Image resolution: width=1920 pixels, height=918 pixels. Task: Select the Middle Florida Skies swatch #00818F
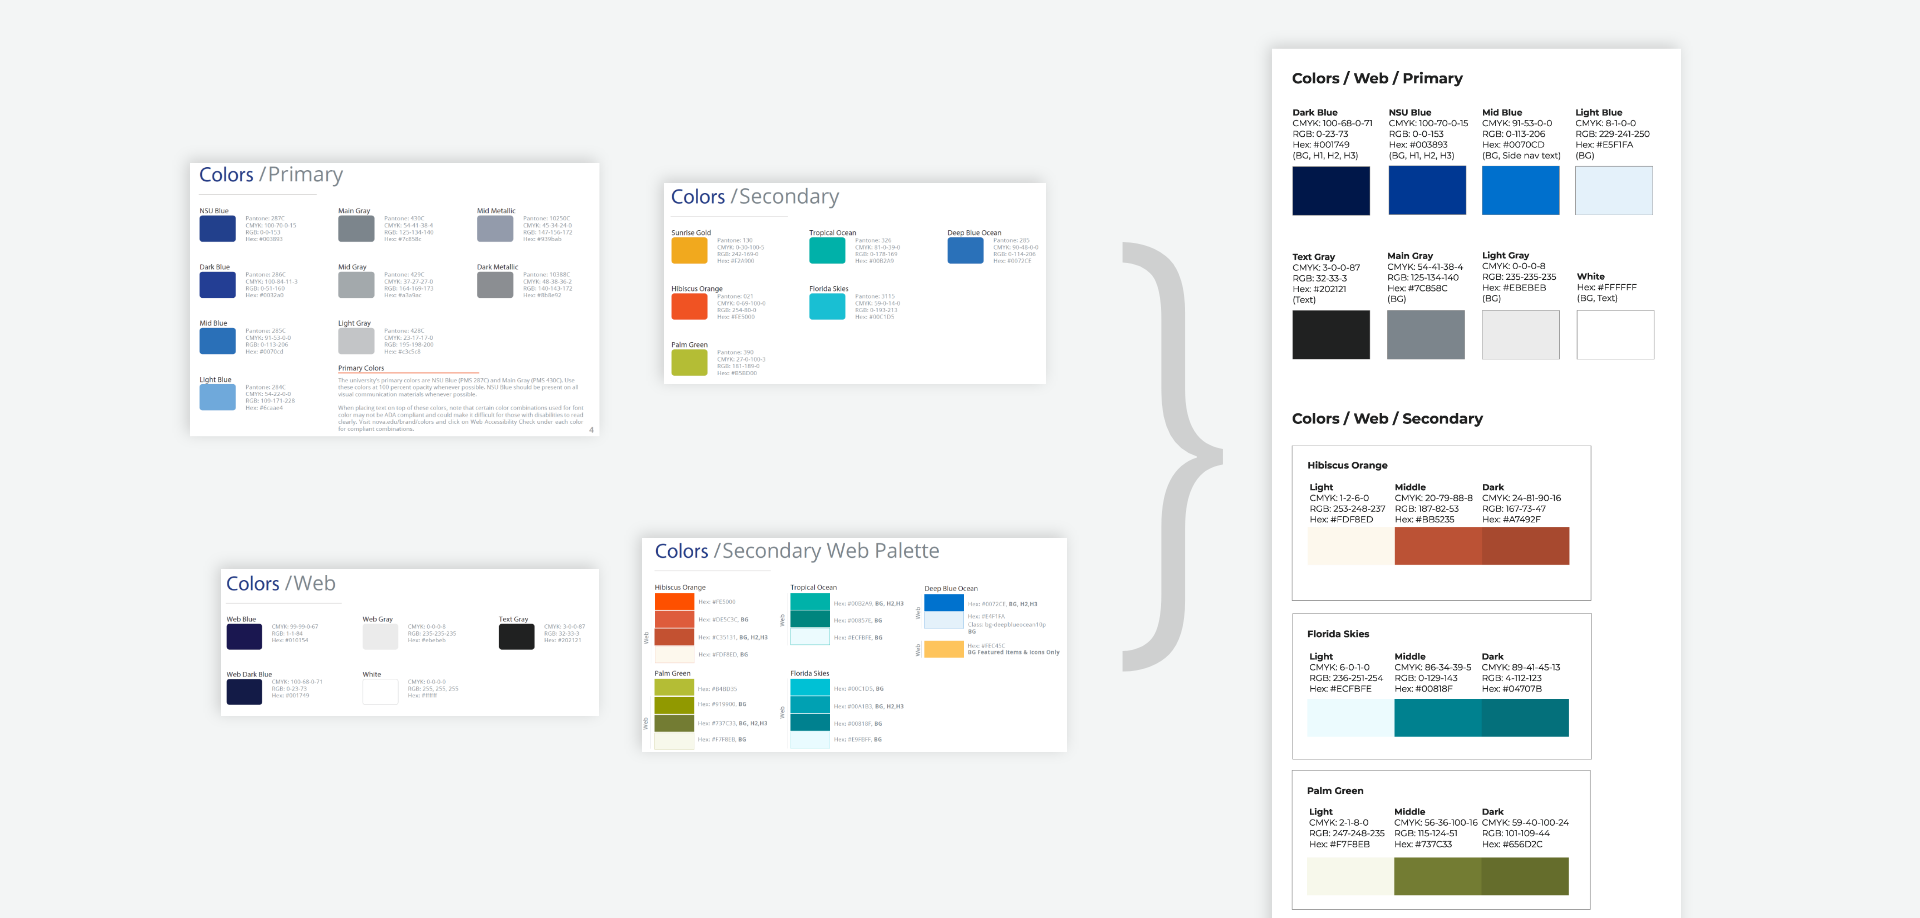coord(1440,717)
